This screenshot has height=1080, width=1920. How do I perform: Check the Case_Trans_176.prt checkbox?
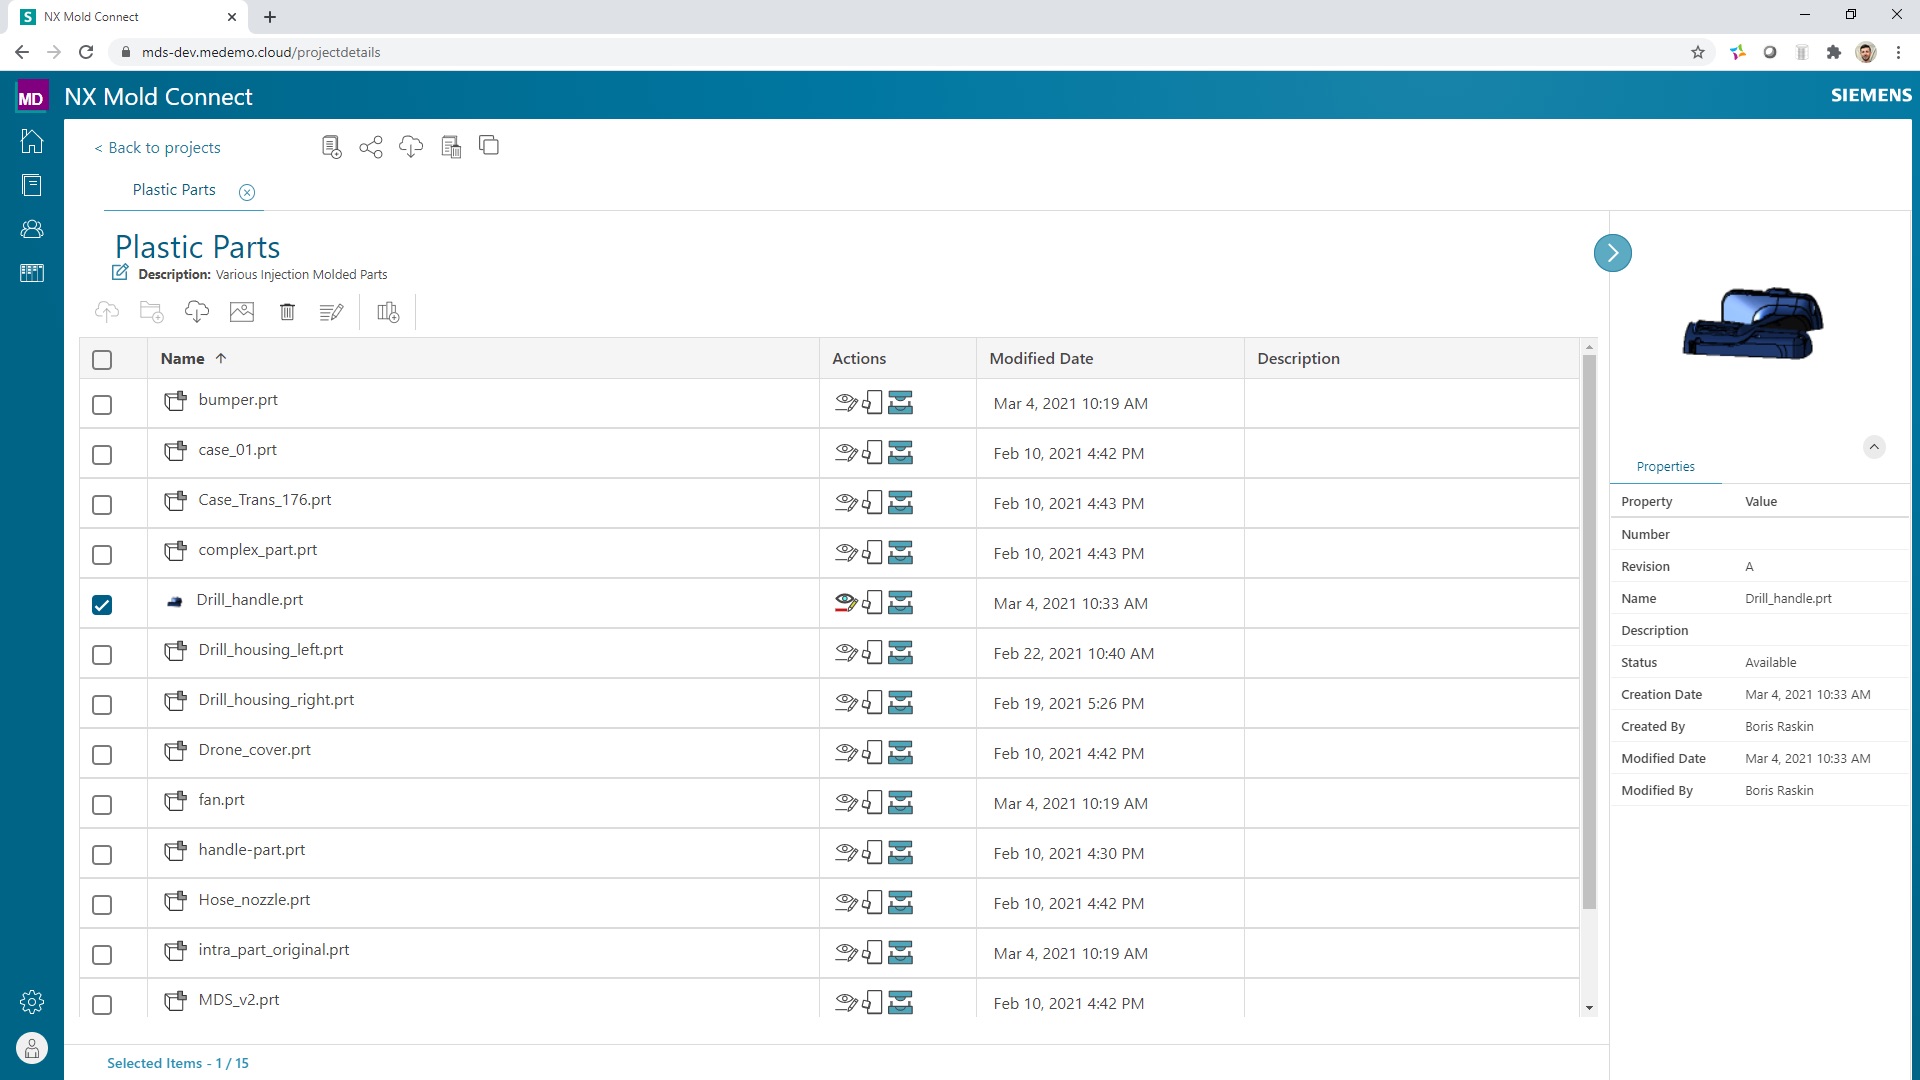pyautogui.click(x=102, y=505)
